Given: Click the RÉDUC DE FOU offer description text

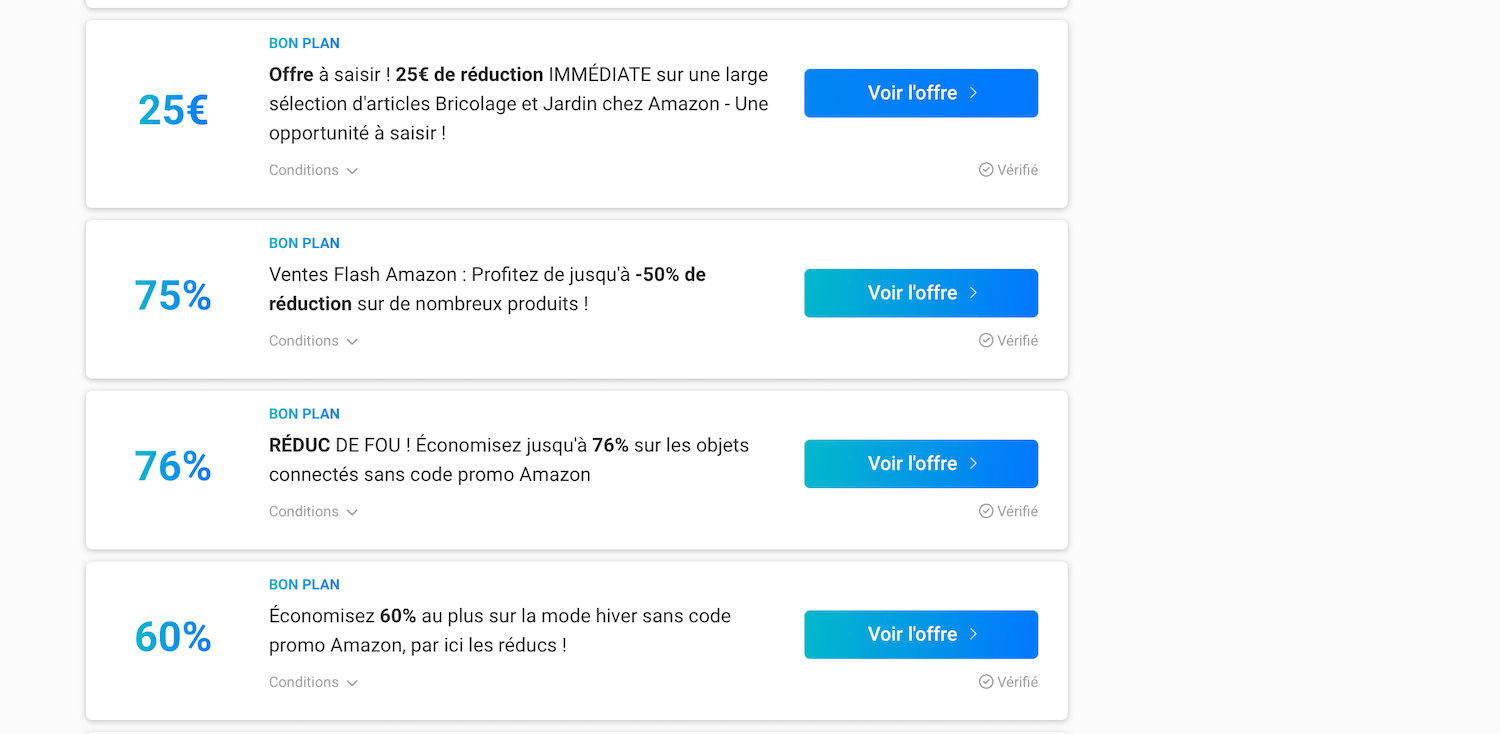Looking at the screenshot, I should 508,458.
